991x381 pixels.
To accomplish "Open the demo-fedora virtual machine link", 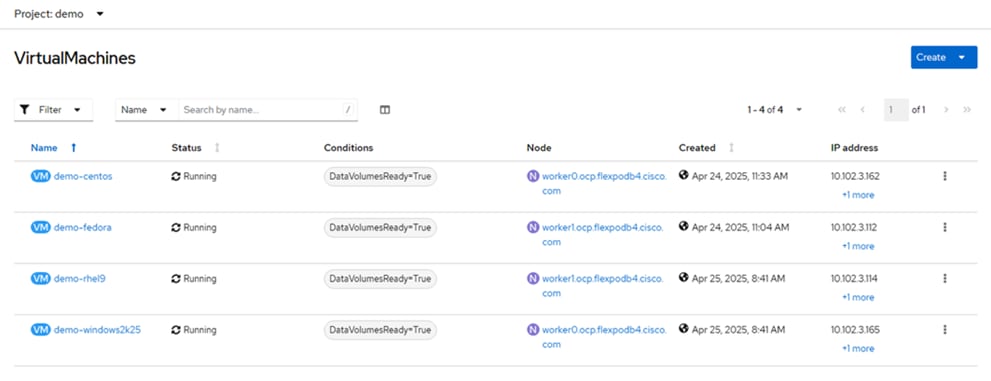I will click(83, 227).
